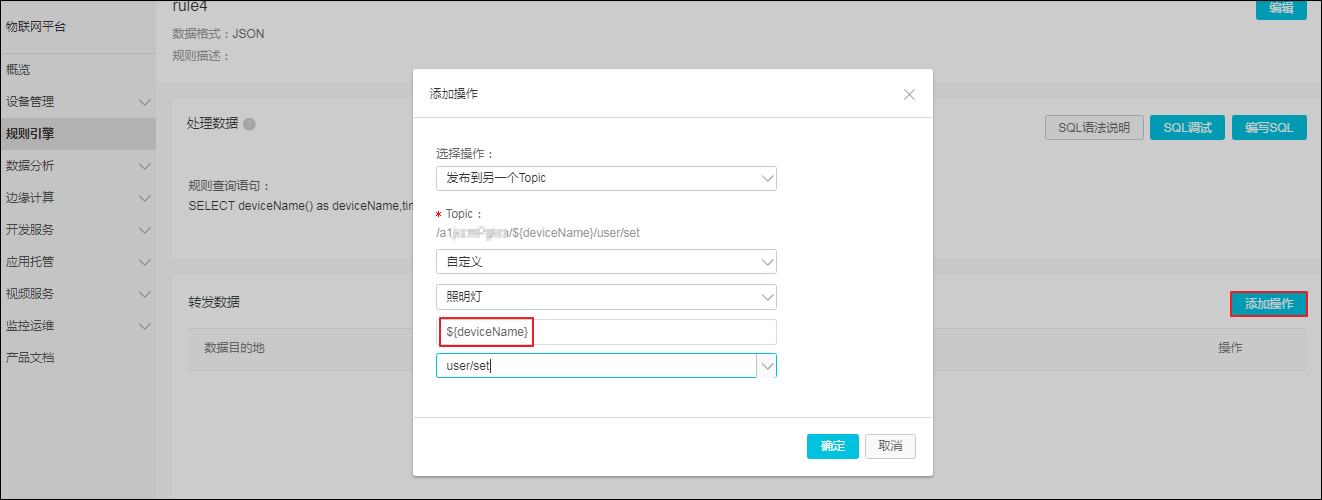The image size is (1322, 500).
Task: Click the help icon next to 处理数据
Action: point(249,124)
